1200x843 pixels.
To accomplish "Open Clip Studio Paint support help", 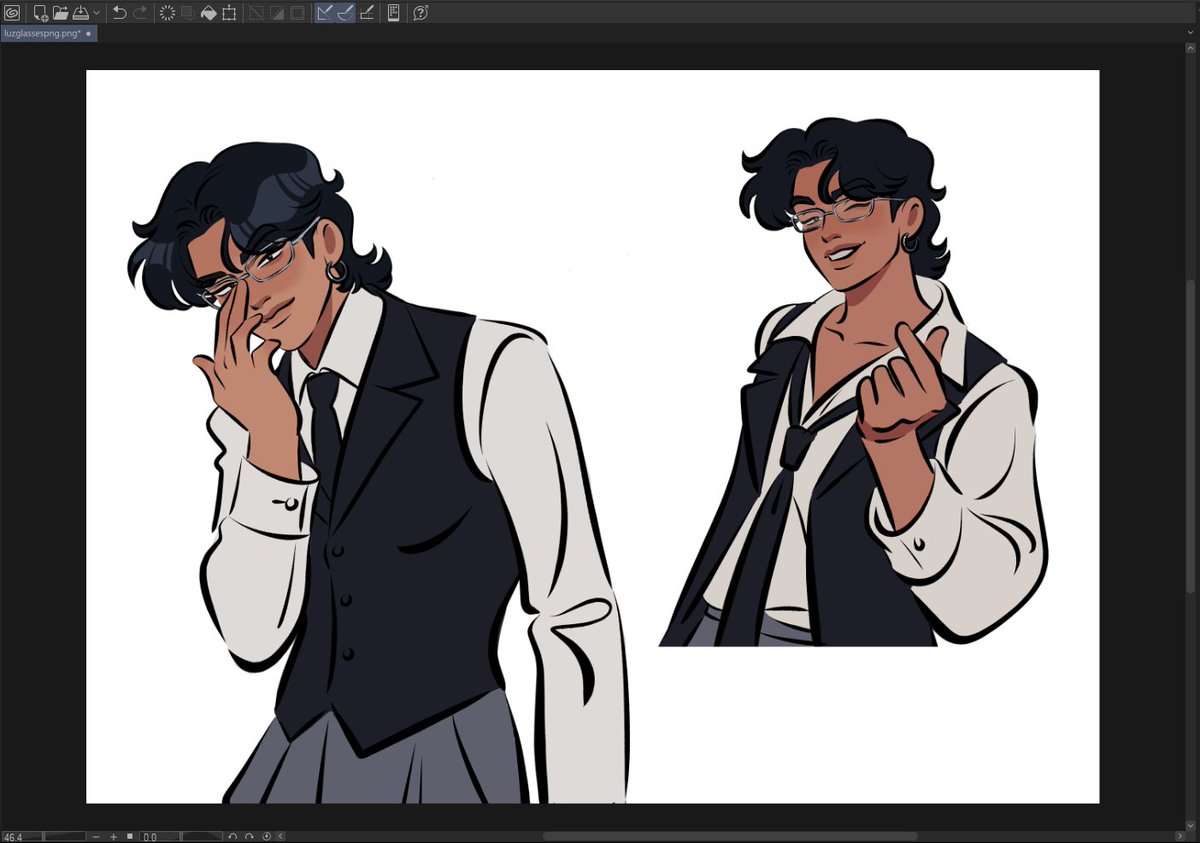I will [x=421, y=13].
